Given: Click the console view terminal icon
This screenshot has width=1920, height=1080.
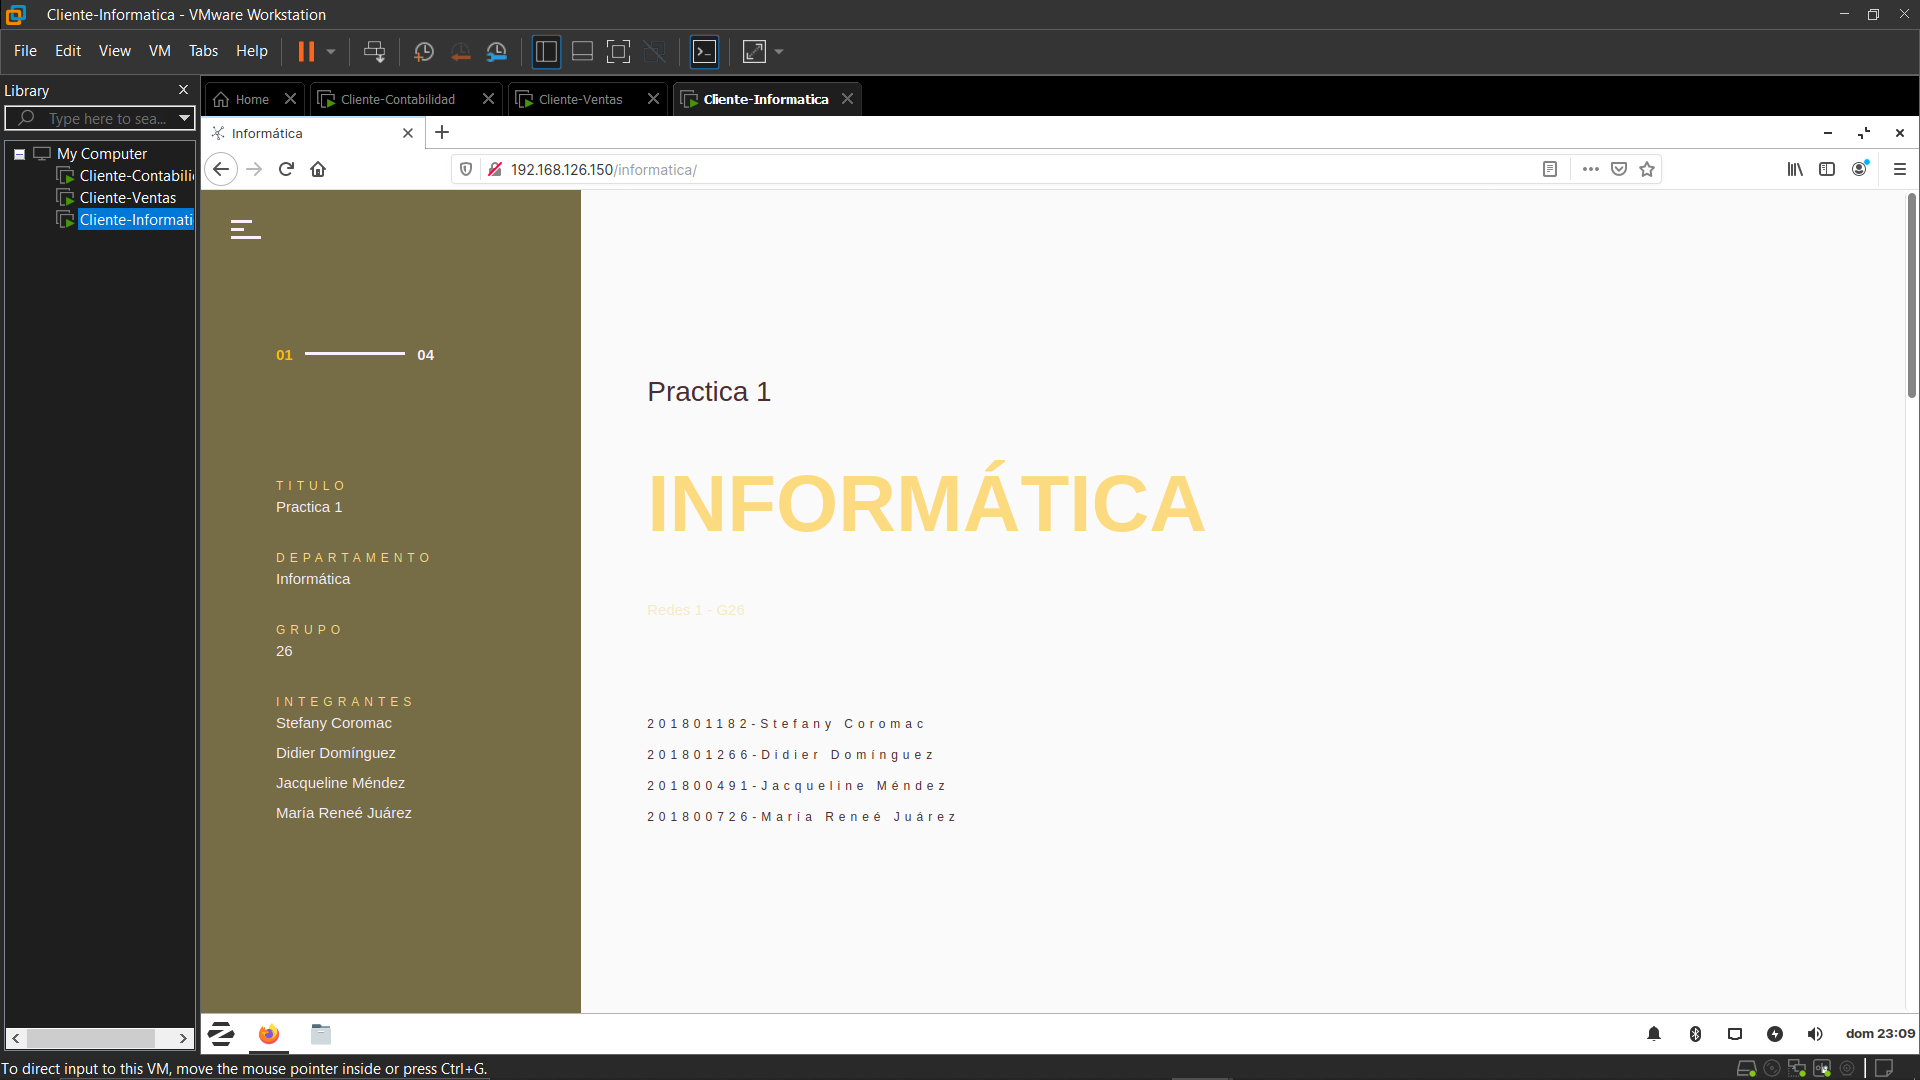Looking at the screenshot, I should (x=705, y=51).
